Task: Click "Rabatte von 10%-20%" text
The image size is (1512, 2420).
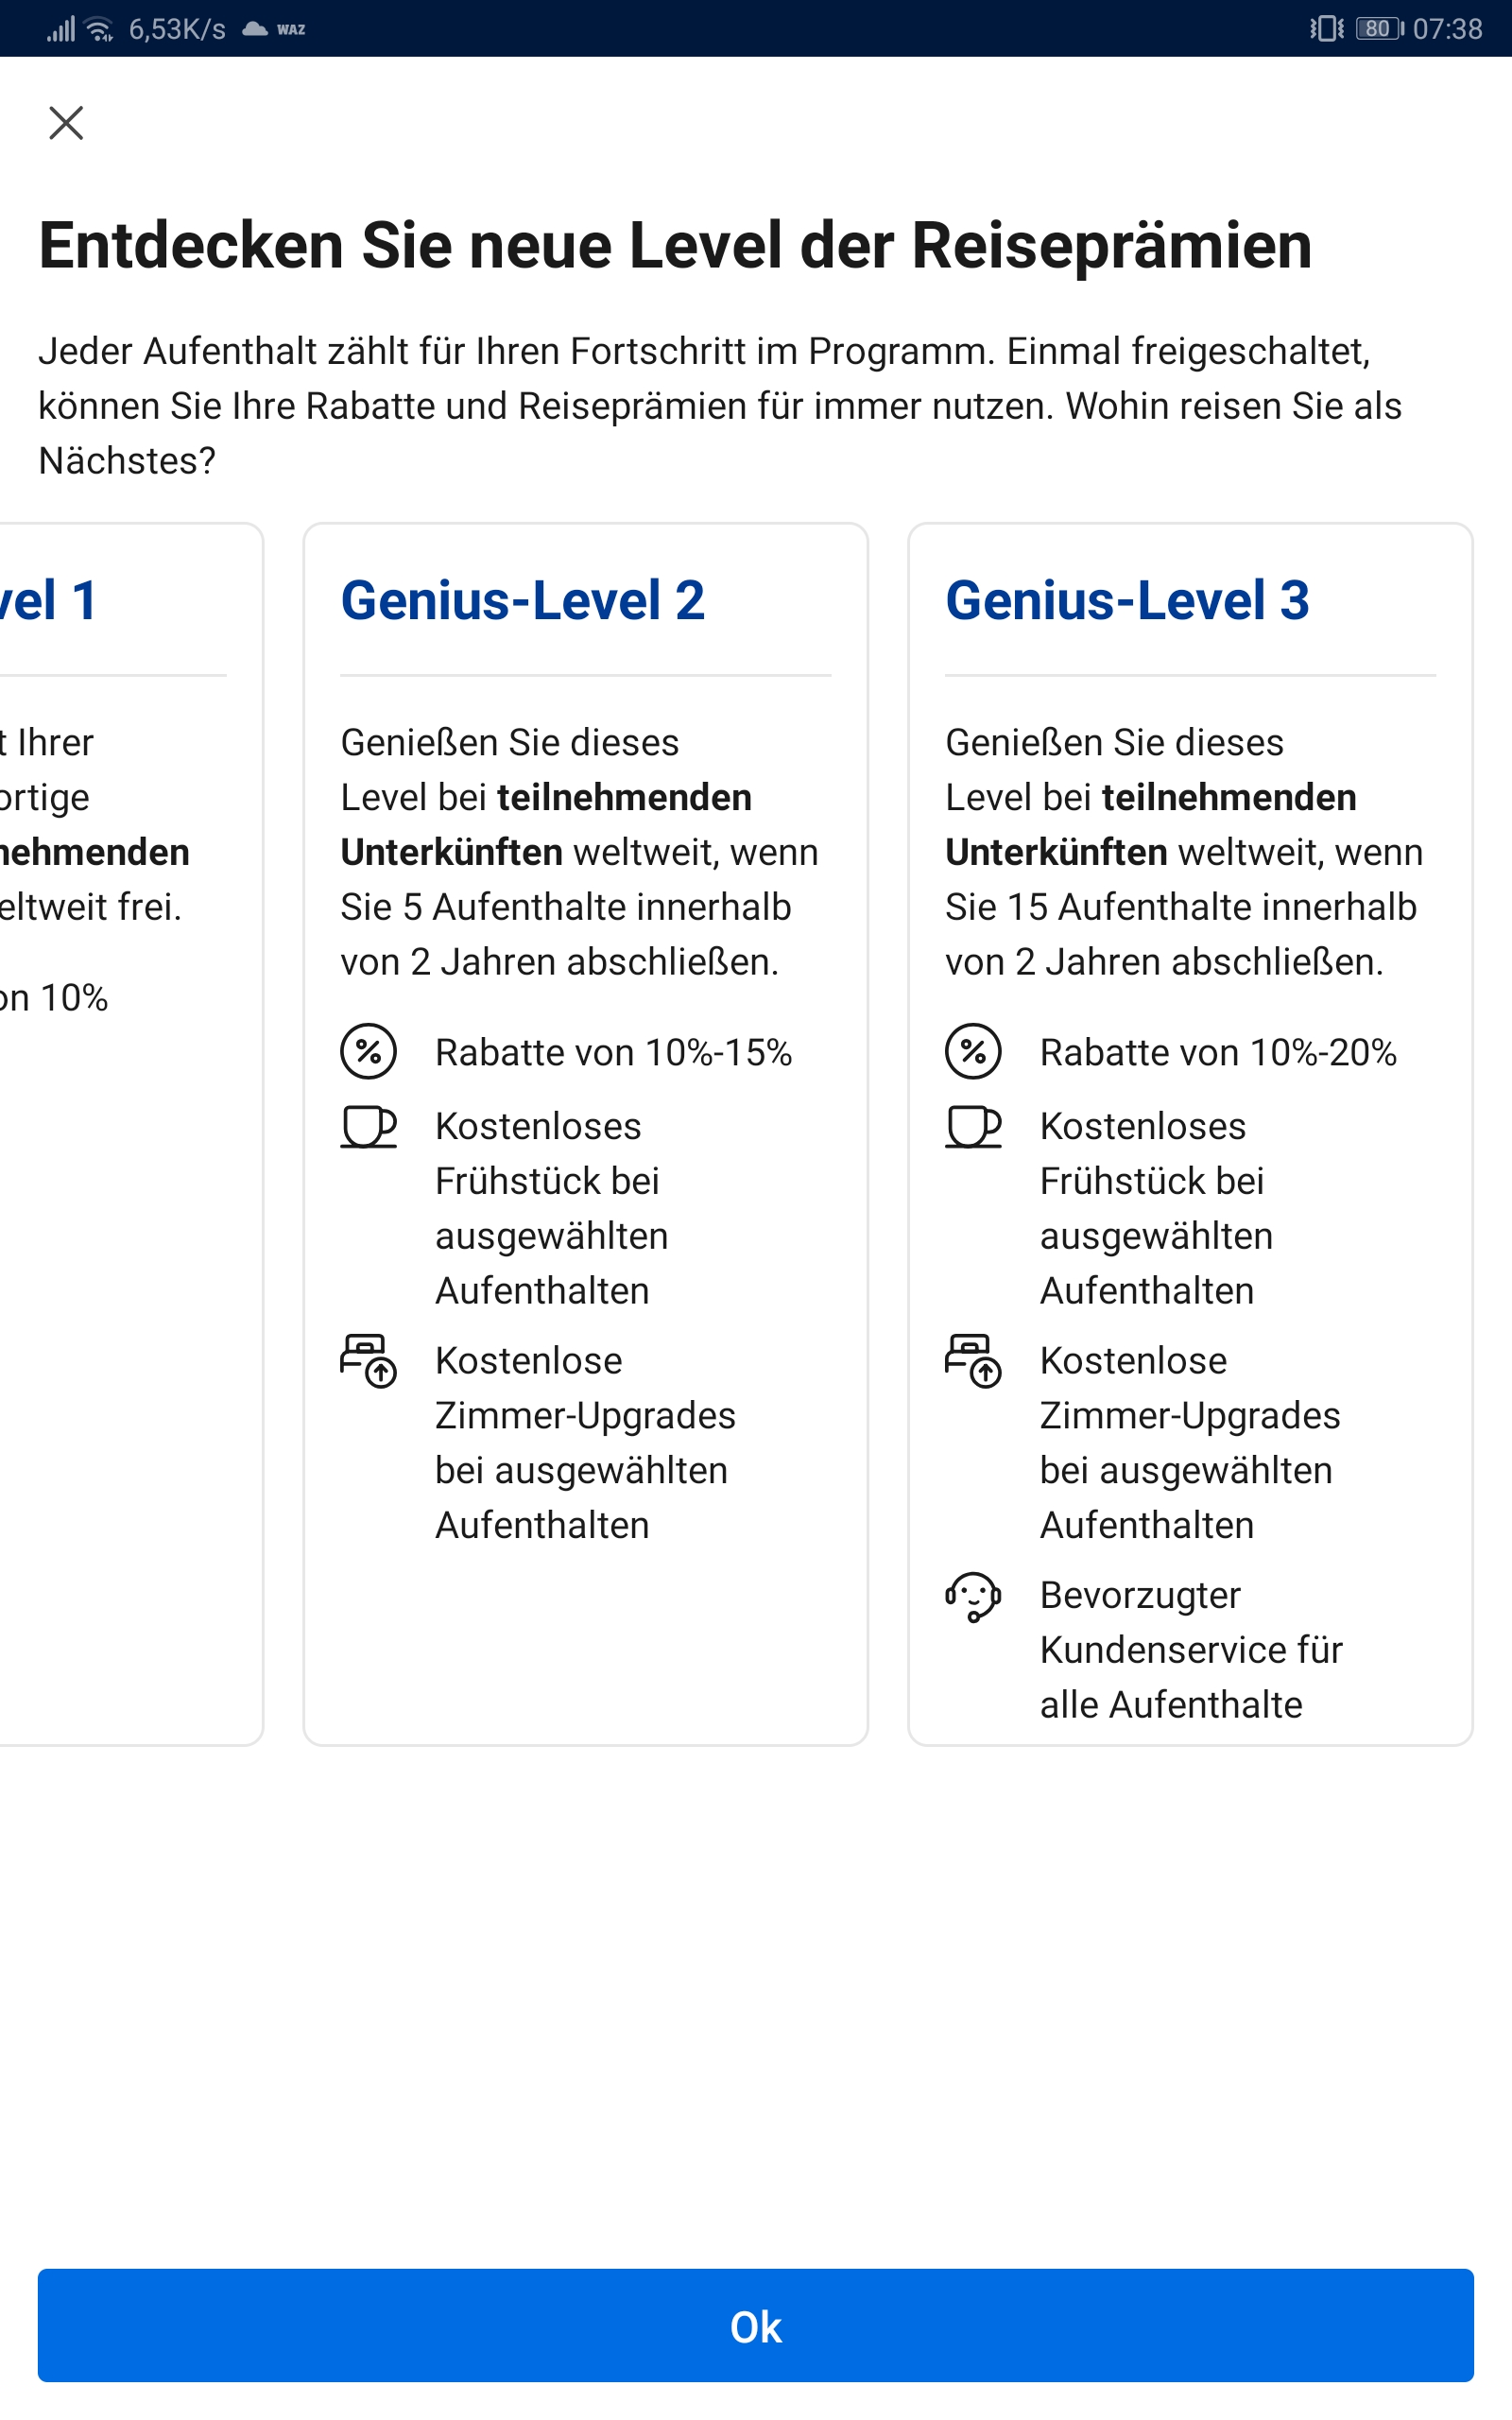Action: click(1218, 1053)
